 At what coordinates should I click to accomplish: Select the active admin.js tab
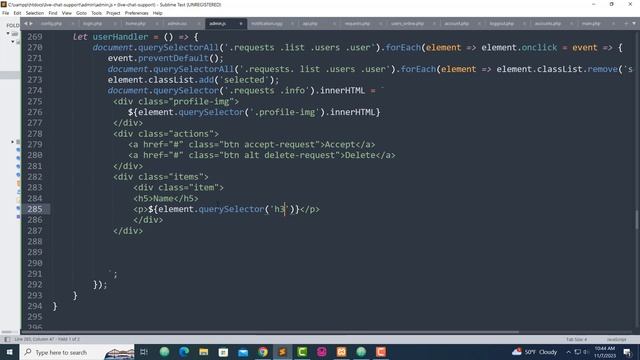(218, 24)
